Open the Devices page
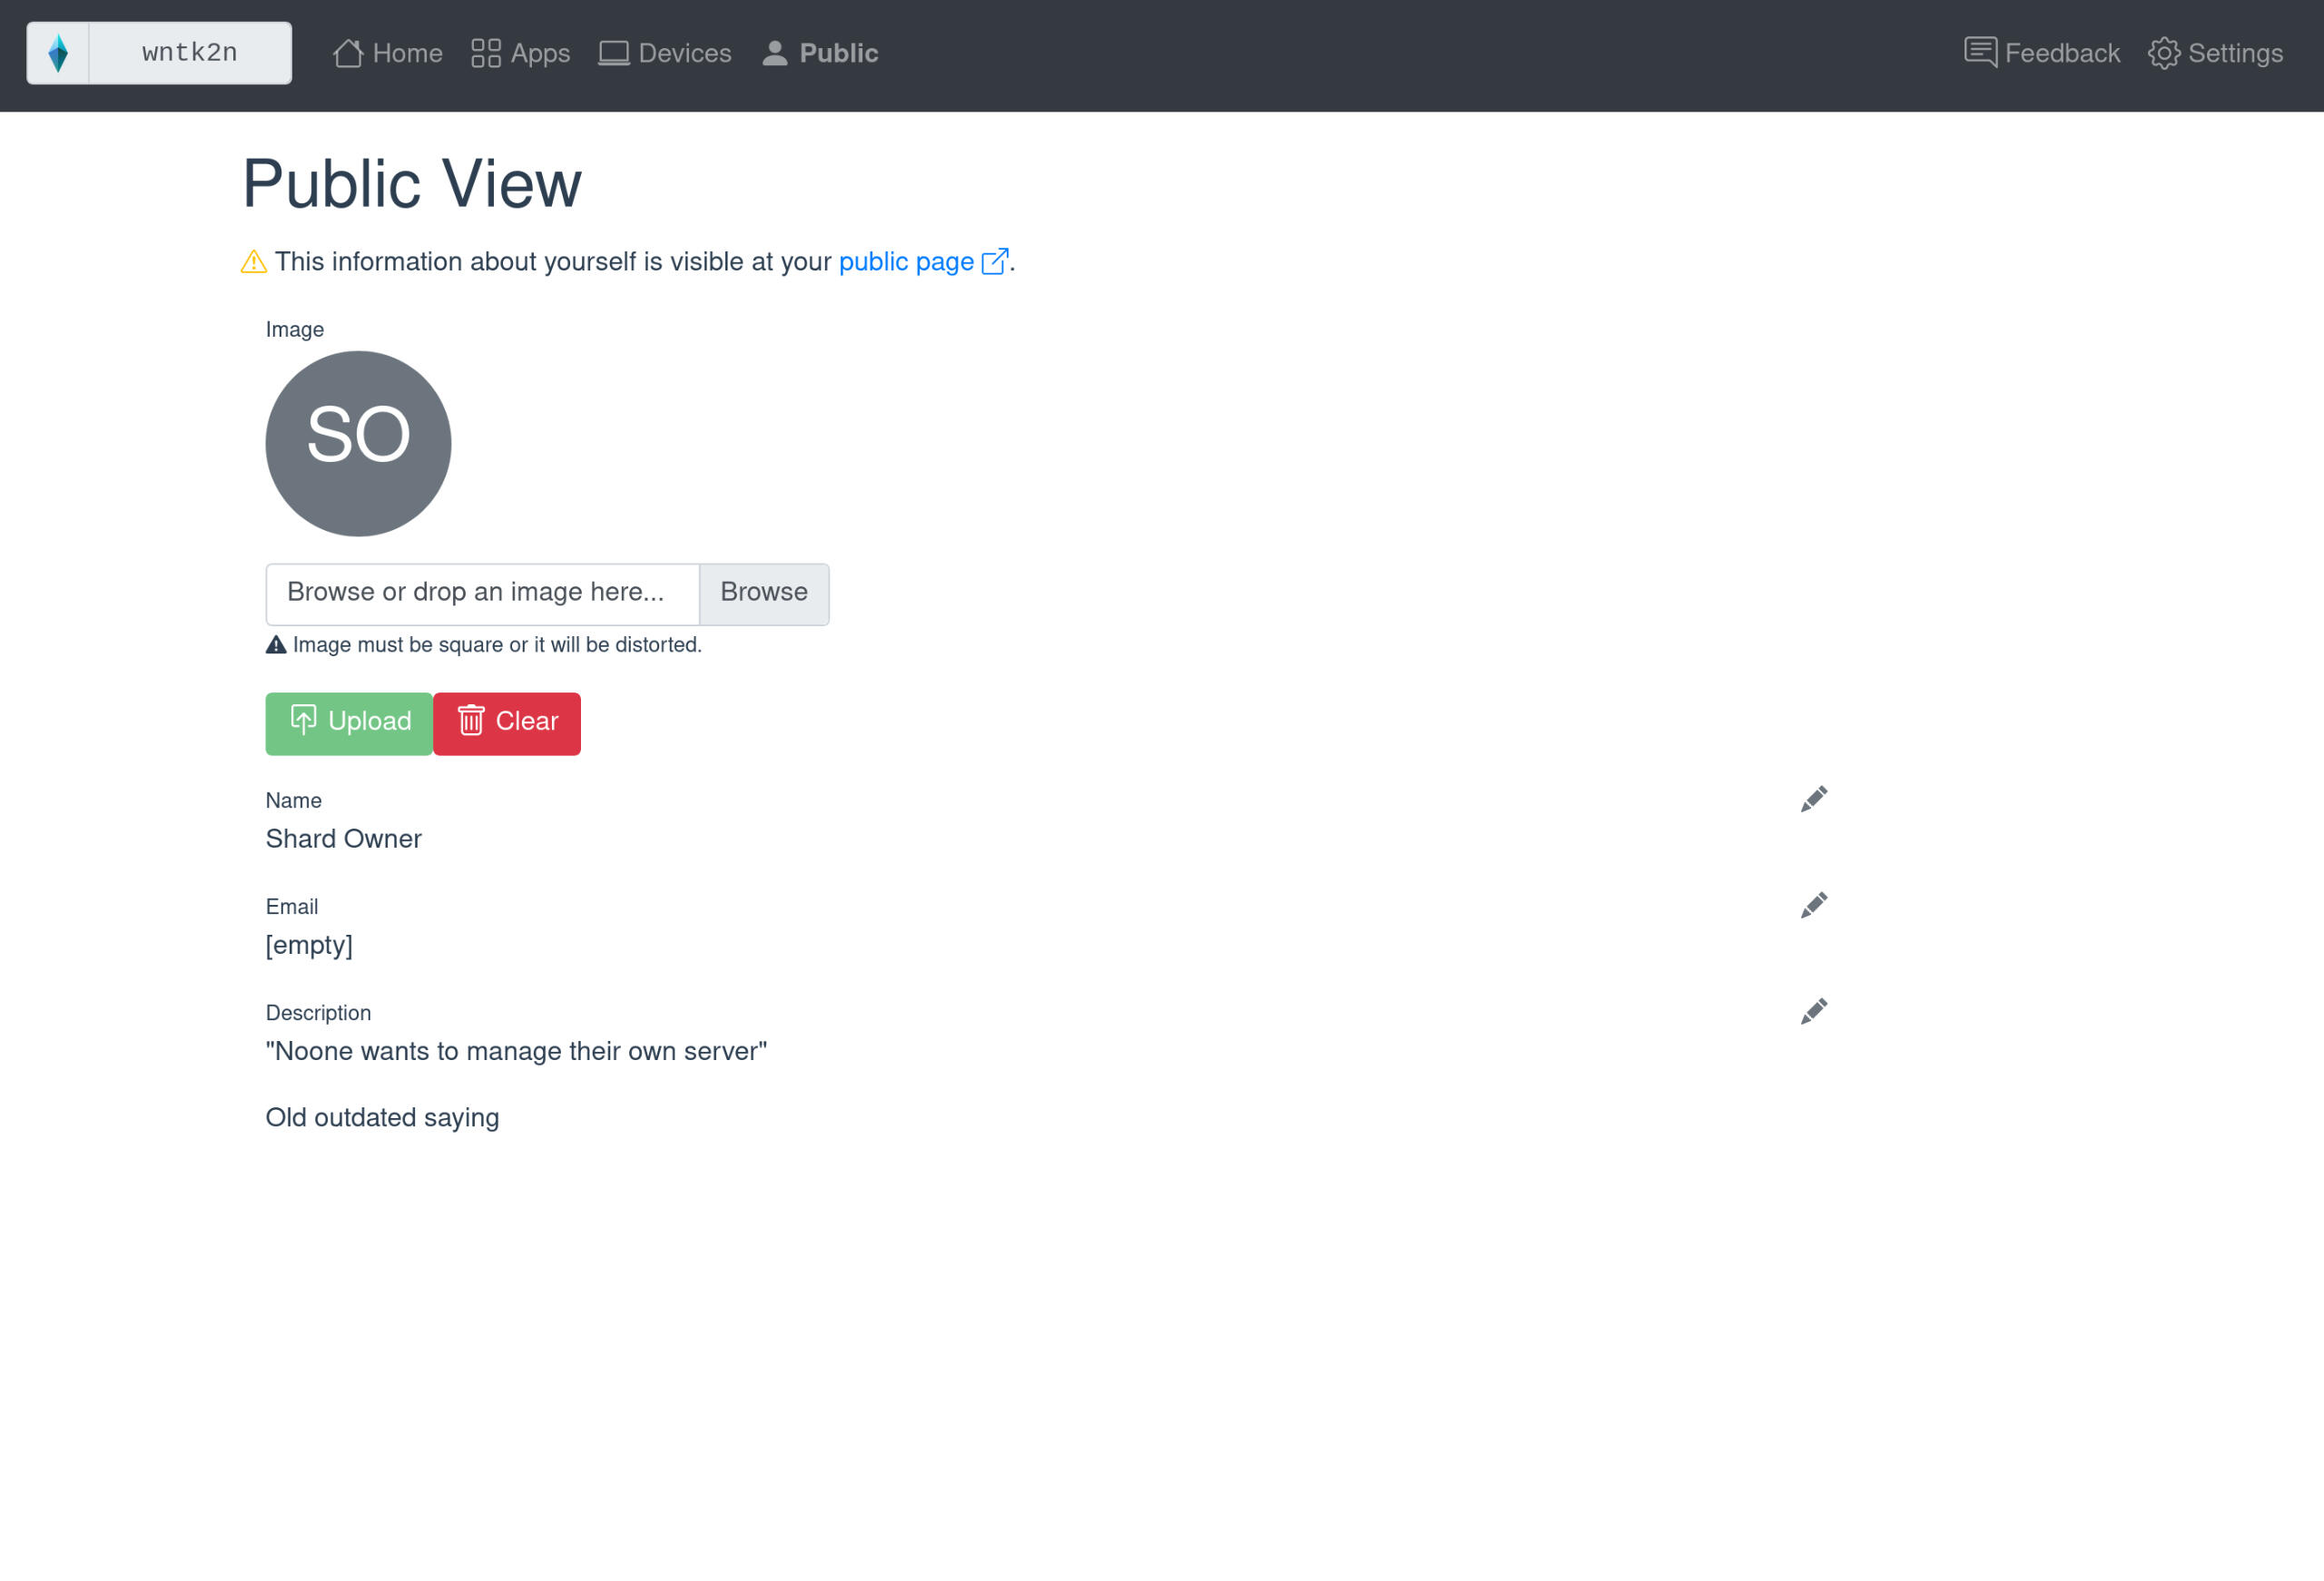 (x=665, y=53)
